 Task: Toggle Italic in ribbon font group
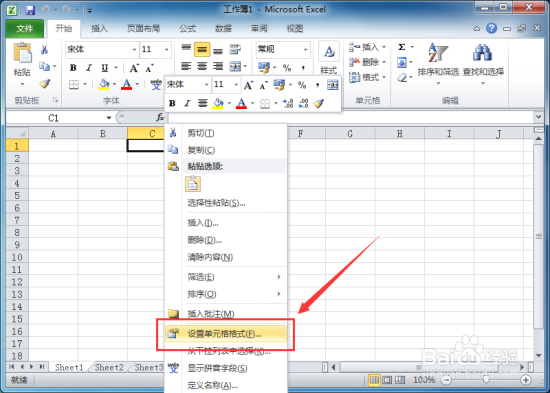click(89, 67)
